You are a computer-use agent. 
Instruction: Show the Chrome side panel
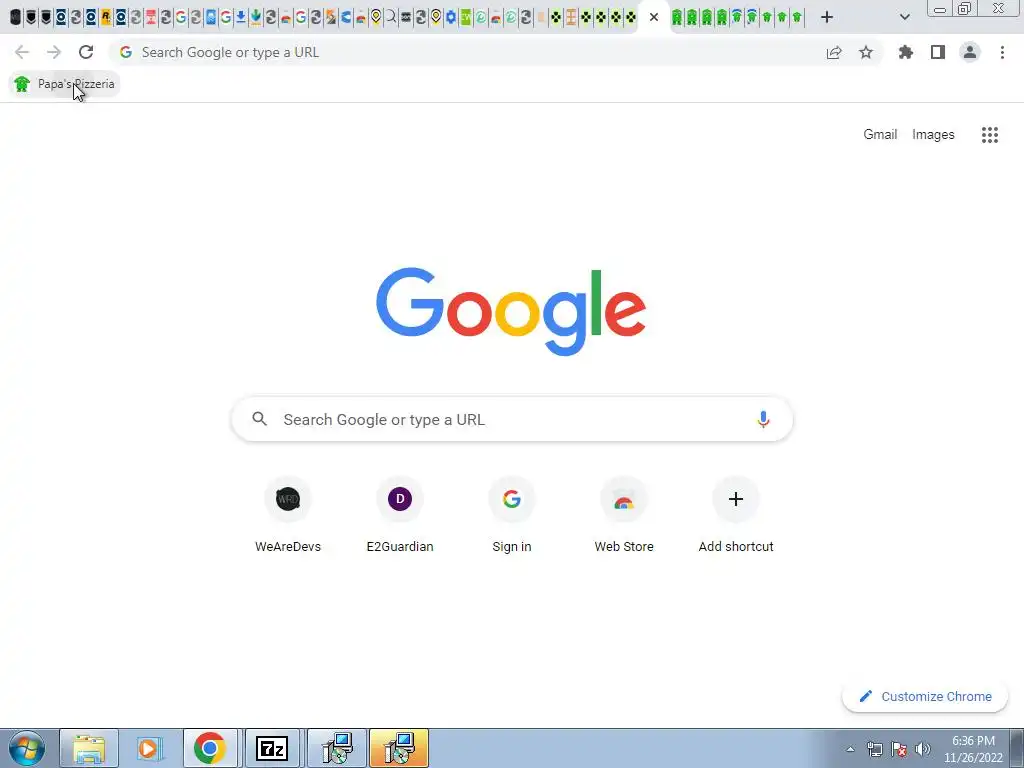point(938,52)
